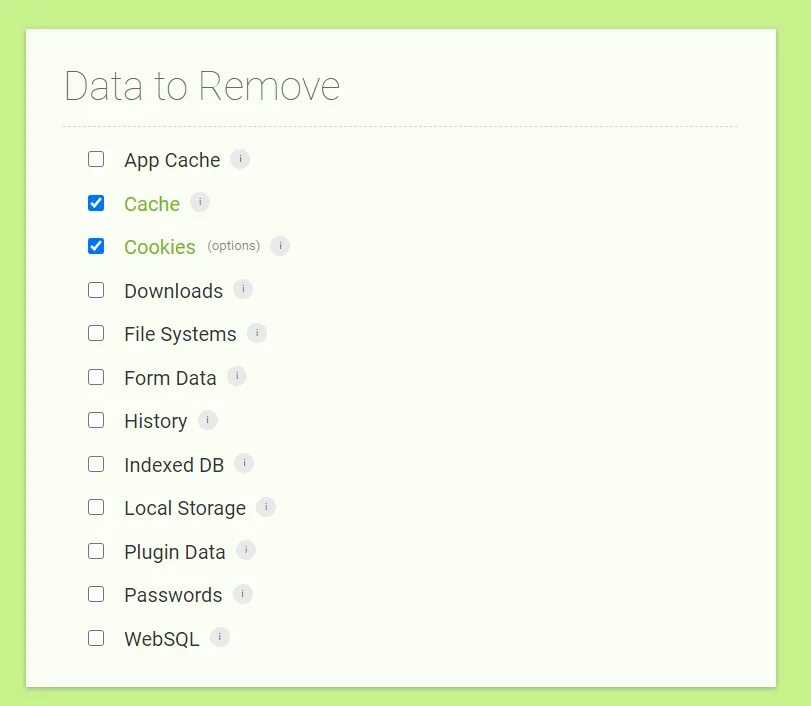Enable the App Cache checkbox
Viewport: 811px width, 706px height.
[x=96, y=159]
